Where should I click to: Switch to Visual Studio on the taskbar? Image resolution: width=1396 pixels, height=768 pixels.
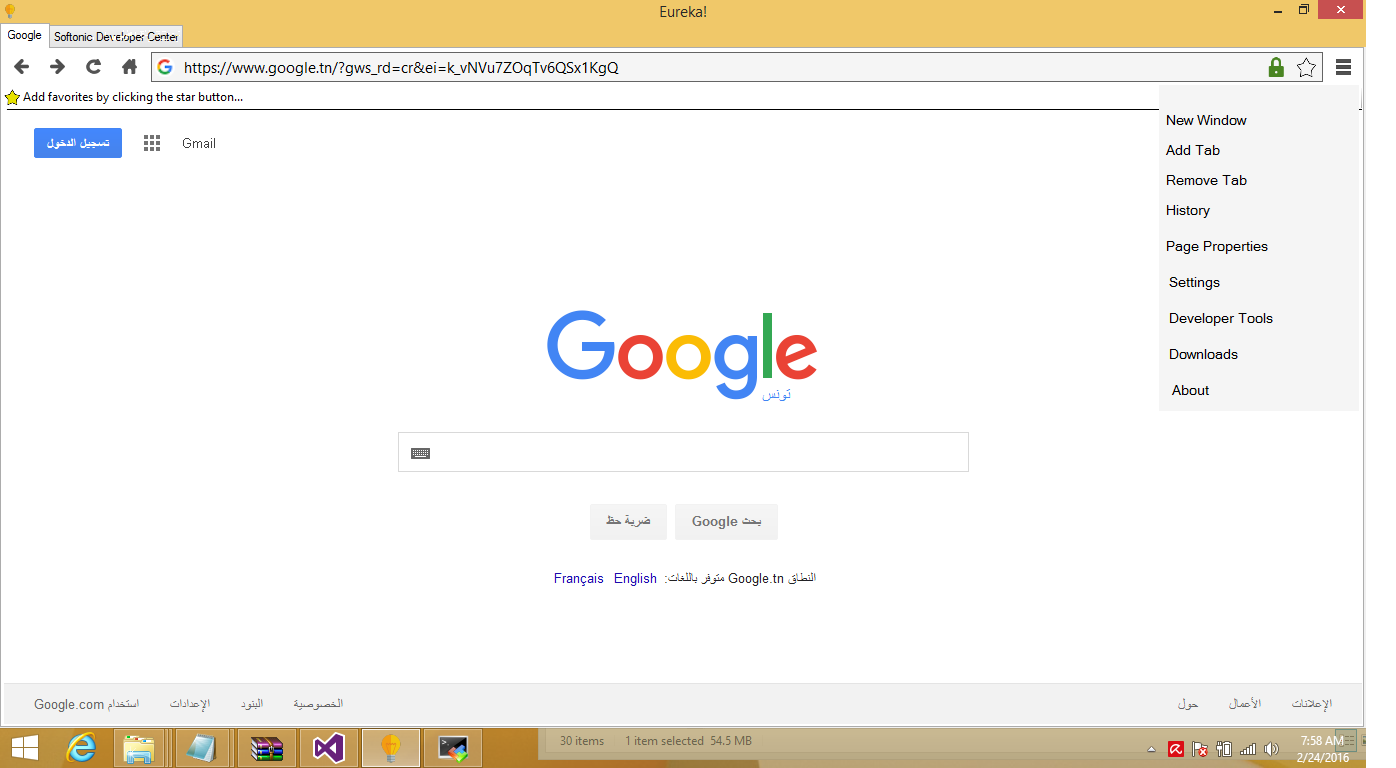pyautogui.click(x=329, y=747)
